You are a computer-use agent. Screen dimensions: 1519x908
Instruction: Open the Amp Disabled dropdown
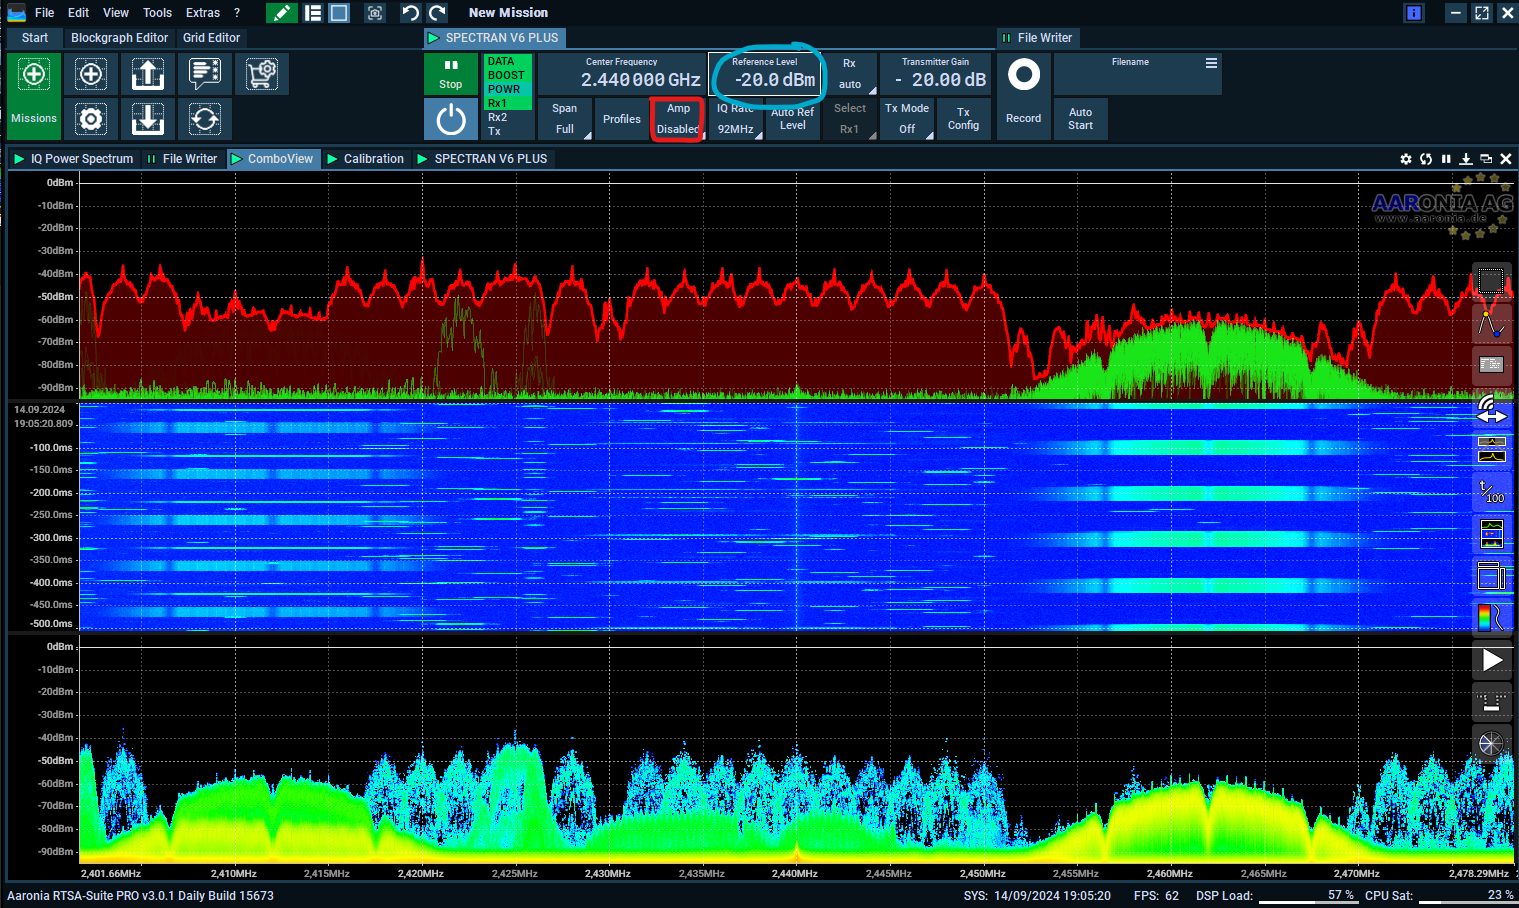[678, 119]
